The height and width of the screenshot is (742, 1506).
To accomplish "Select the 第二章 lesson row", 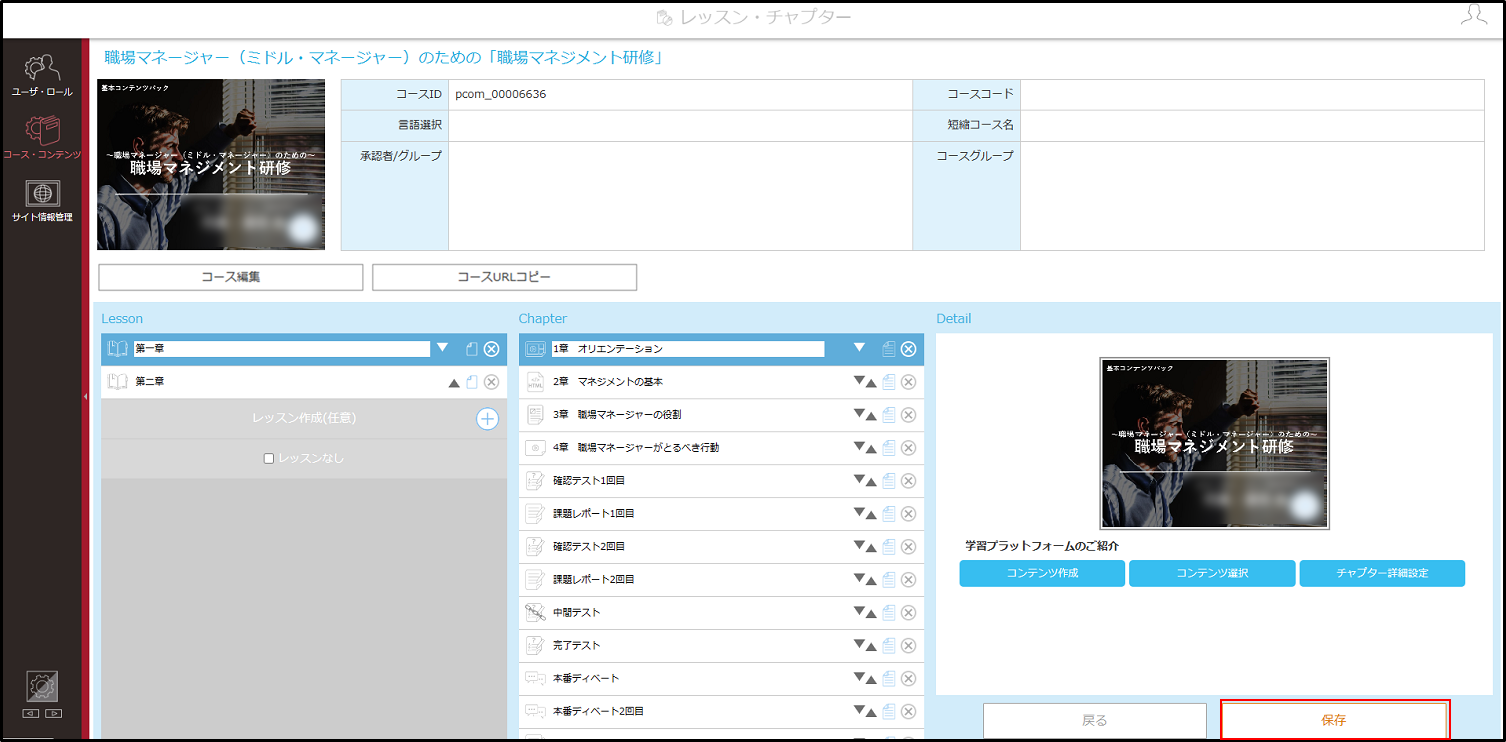I will coord(304,382).
